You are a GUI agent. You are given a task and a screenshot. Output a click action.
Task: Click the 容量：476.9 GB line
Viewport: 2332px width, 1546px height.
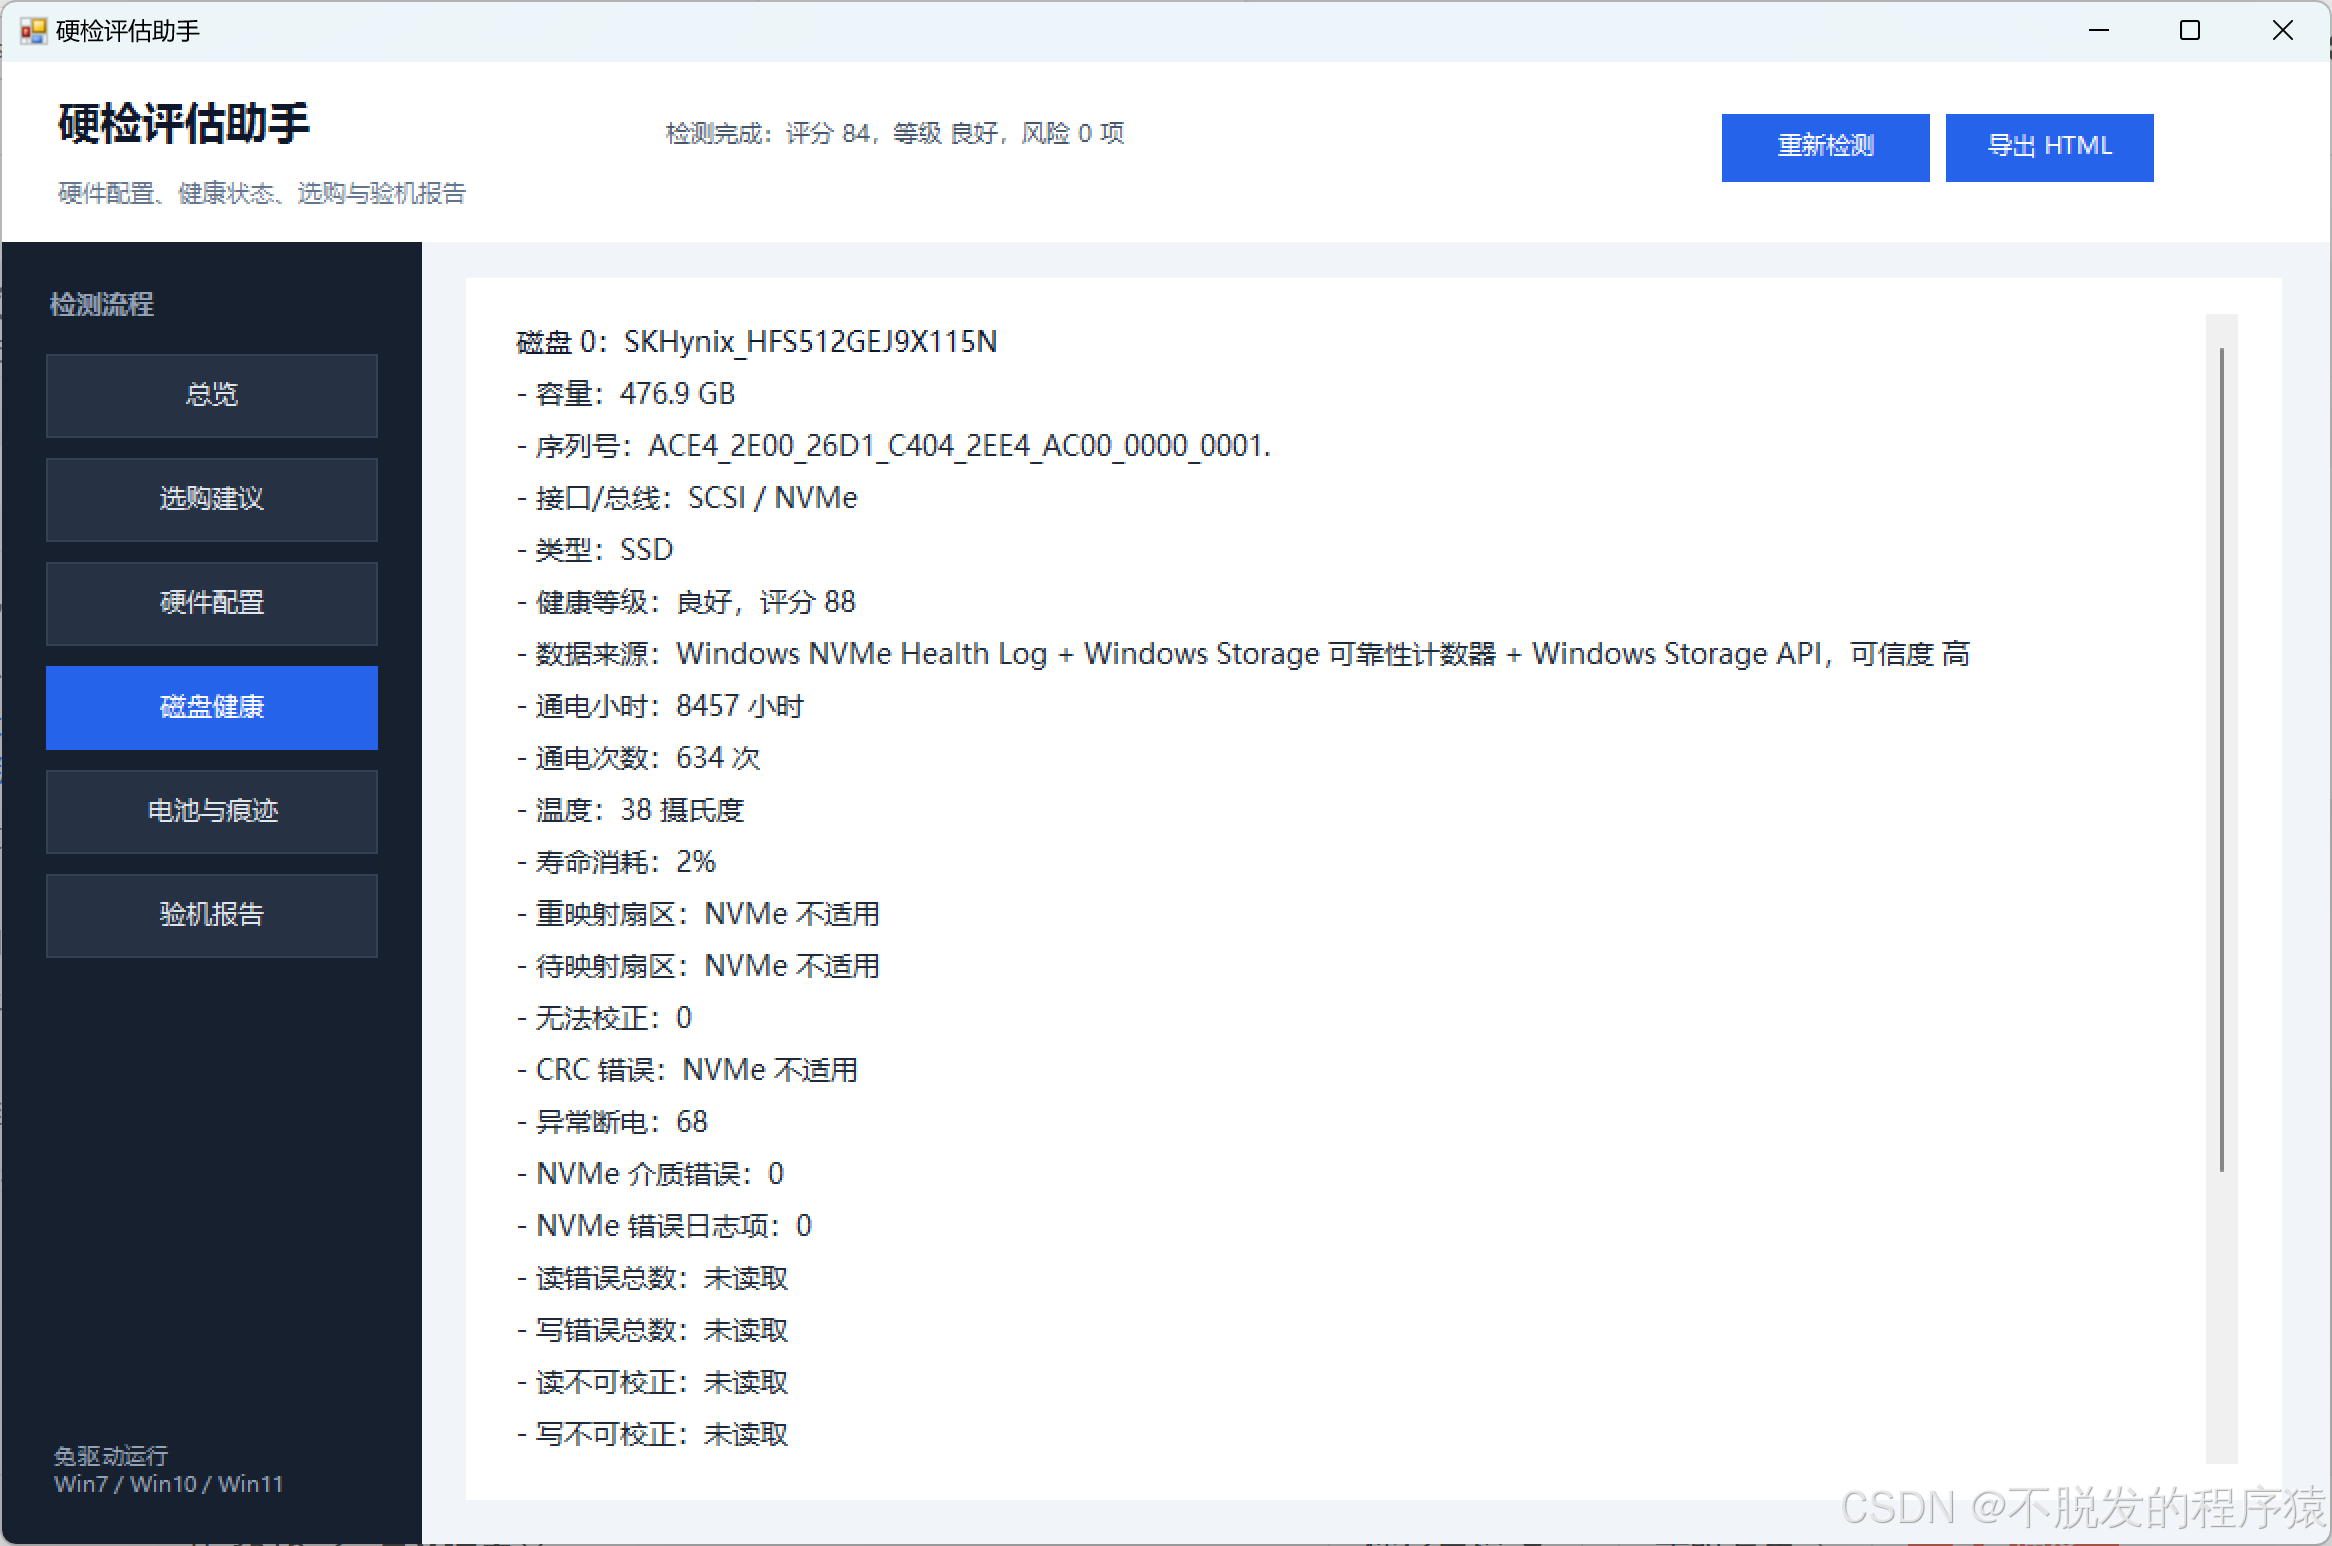click(626, 394)
